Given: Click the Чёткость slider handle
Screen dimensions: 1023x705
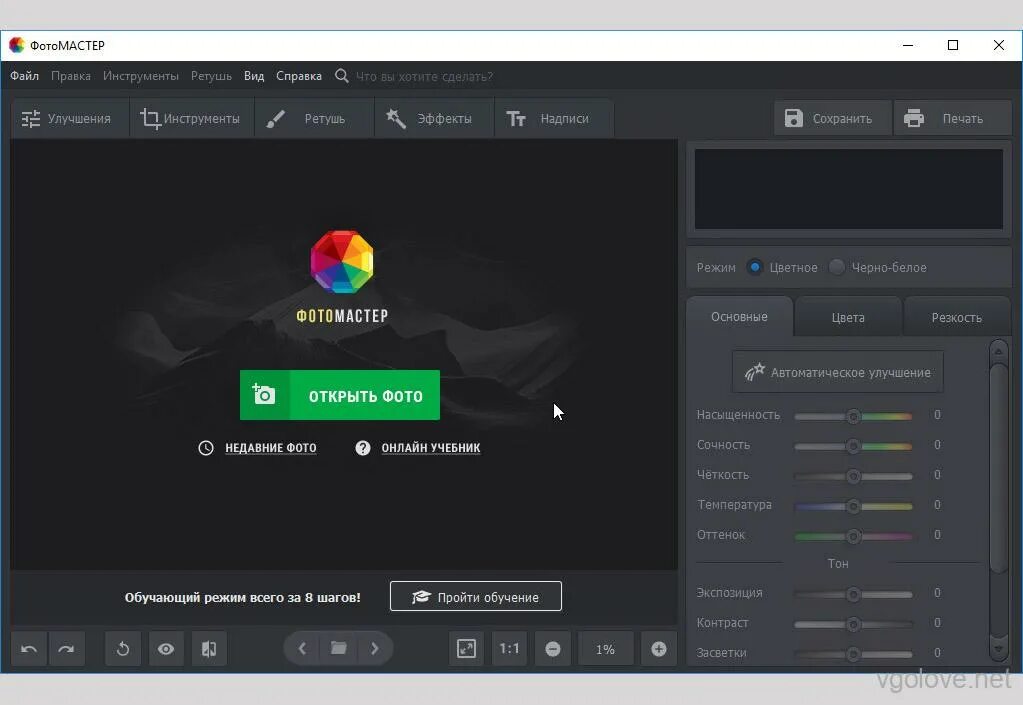Looking at the screenshot, I should [853, 476].
